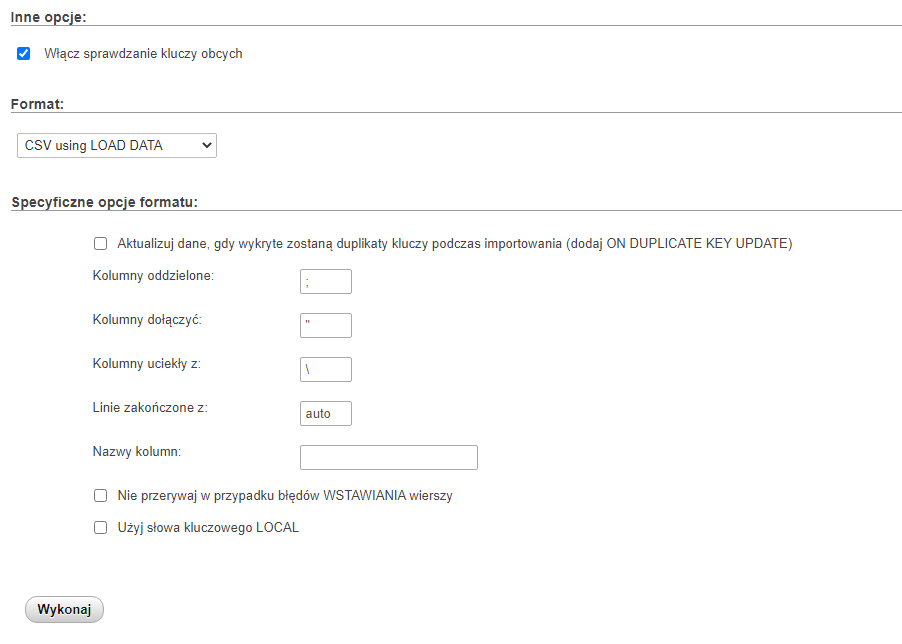The image size is (902, 644).
Task: Click the Linie zakończone z label
Action: (150, 408)
